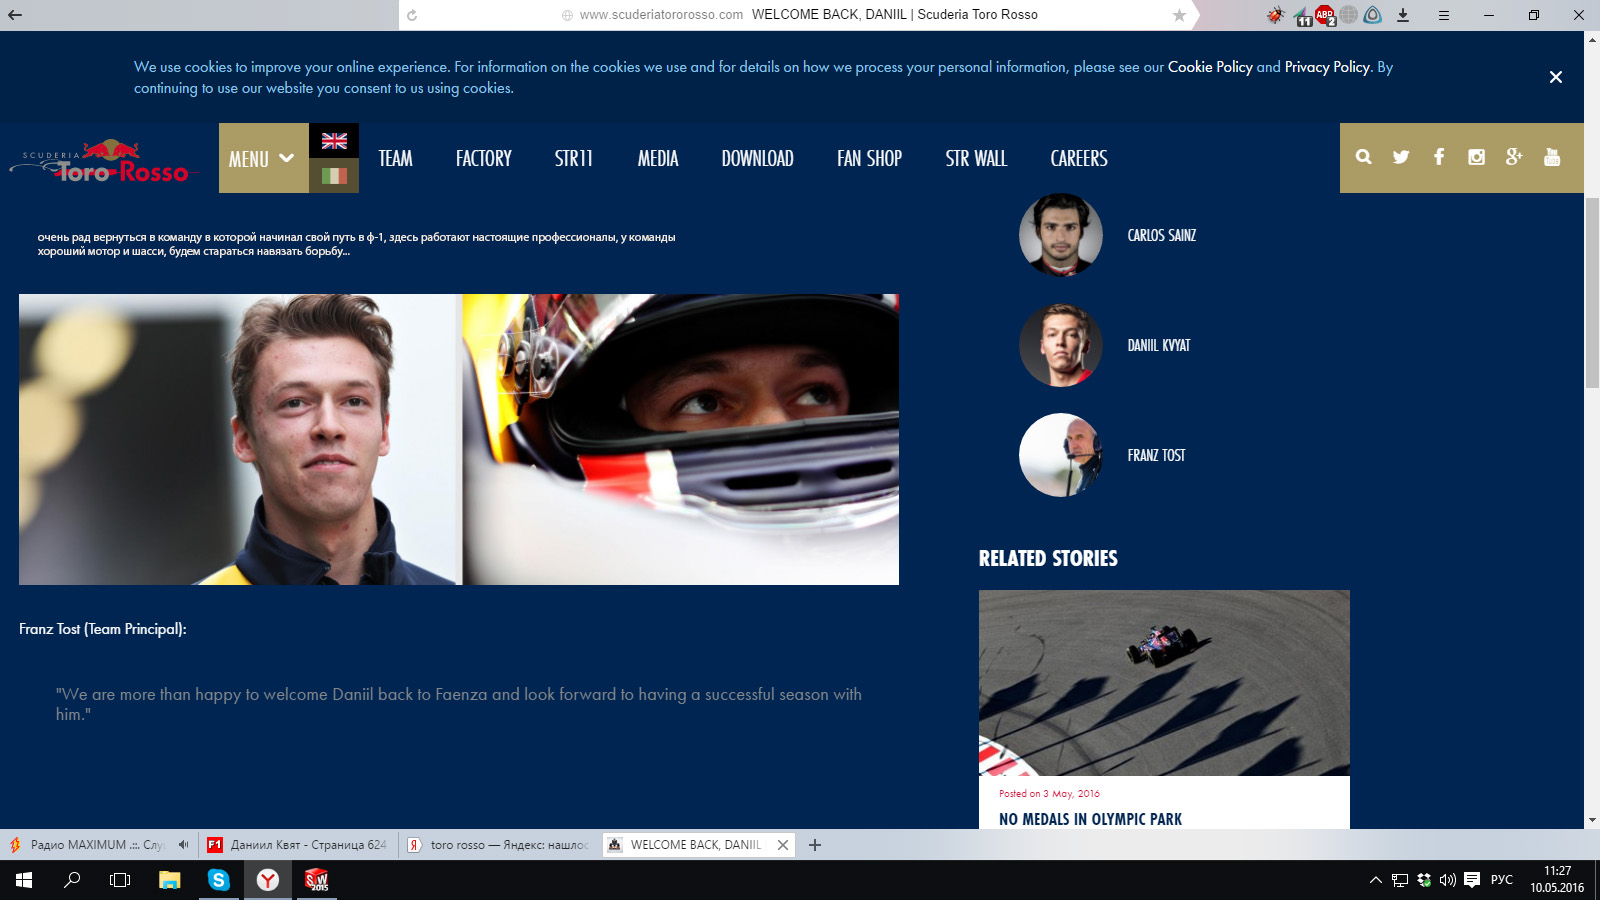This screenshot has width=1600, height=900.
Task: Open the extension showing badge 11
Action: [1302, 16]
